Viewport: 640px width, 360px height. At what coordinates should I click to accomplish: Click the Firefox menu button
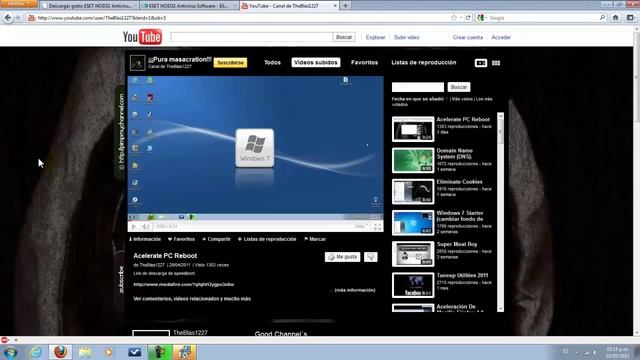click(19, 3)
